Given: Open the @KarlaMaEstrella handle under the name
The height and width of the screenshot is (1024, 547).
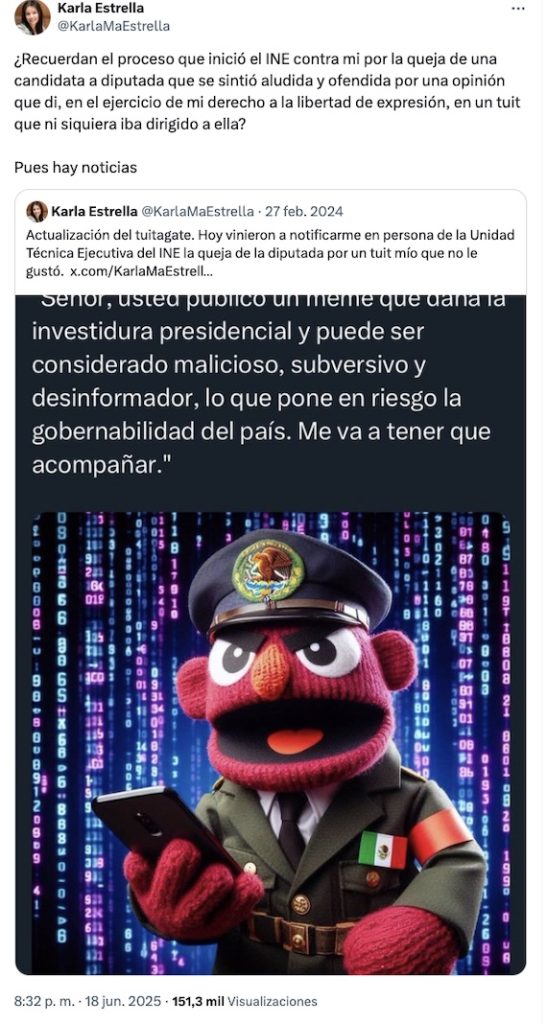Looking at the screenshot, I should pyautogui.click(x=114, y=26).
